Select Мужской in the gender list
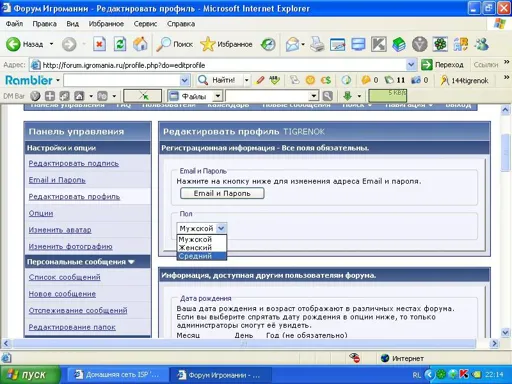 [201, 239]
